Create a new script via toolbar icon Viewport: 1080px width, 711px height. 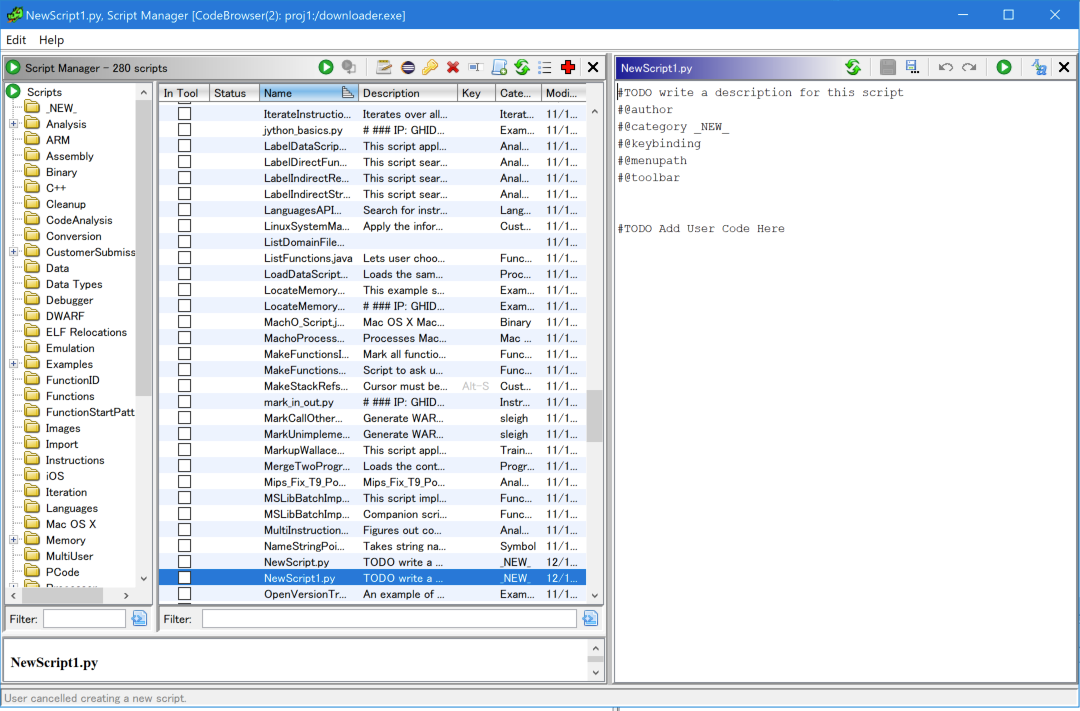[499, 67]
